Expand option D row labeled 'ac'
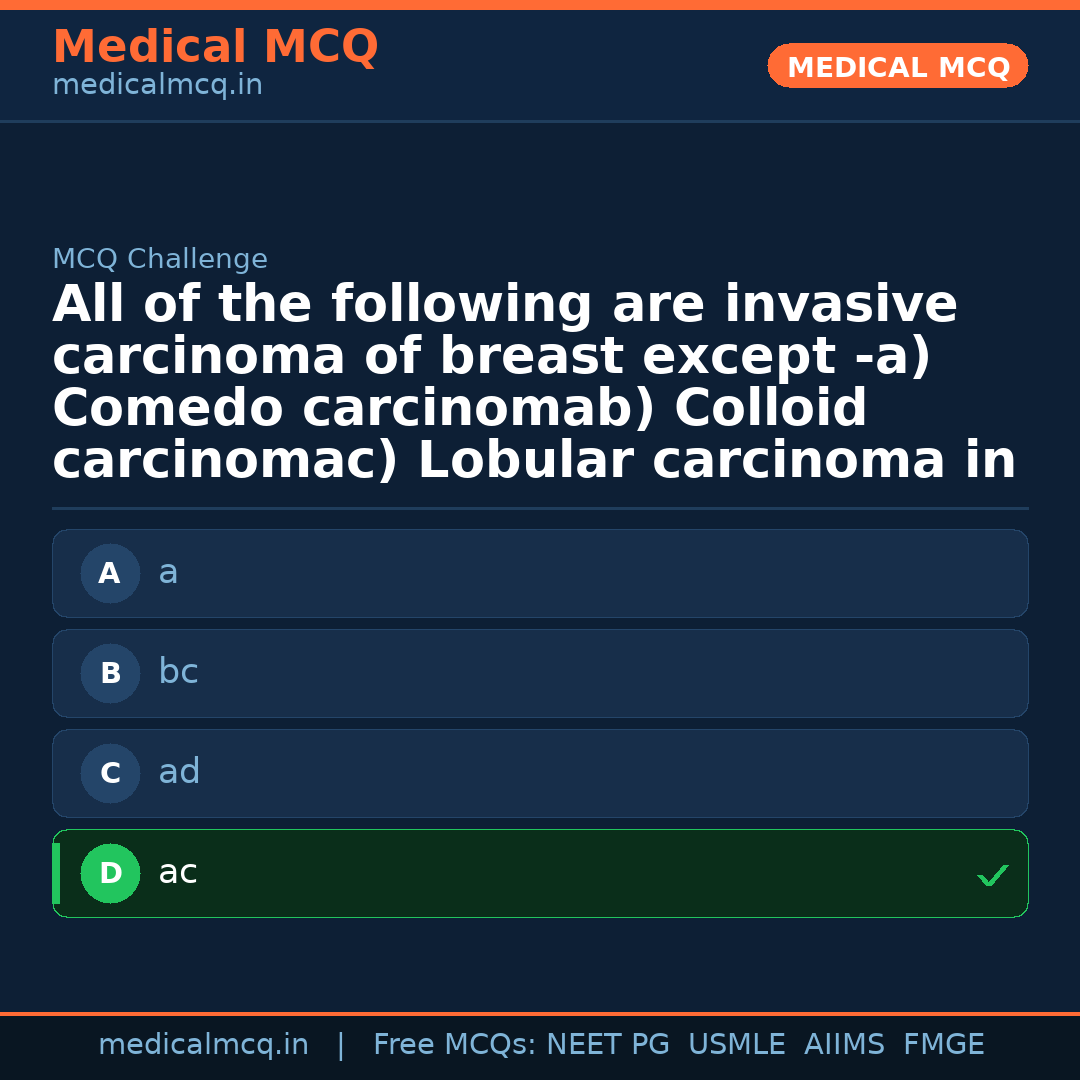Image resolution: width=1080 pixels, height=1080 pixels. [x=540, y=873]
